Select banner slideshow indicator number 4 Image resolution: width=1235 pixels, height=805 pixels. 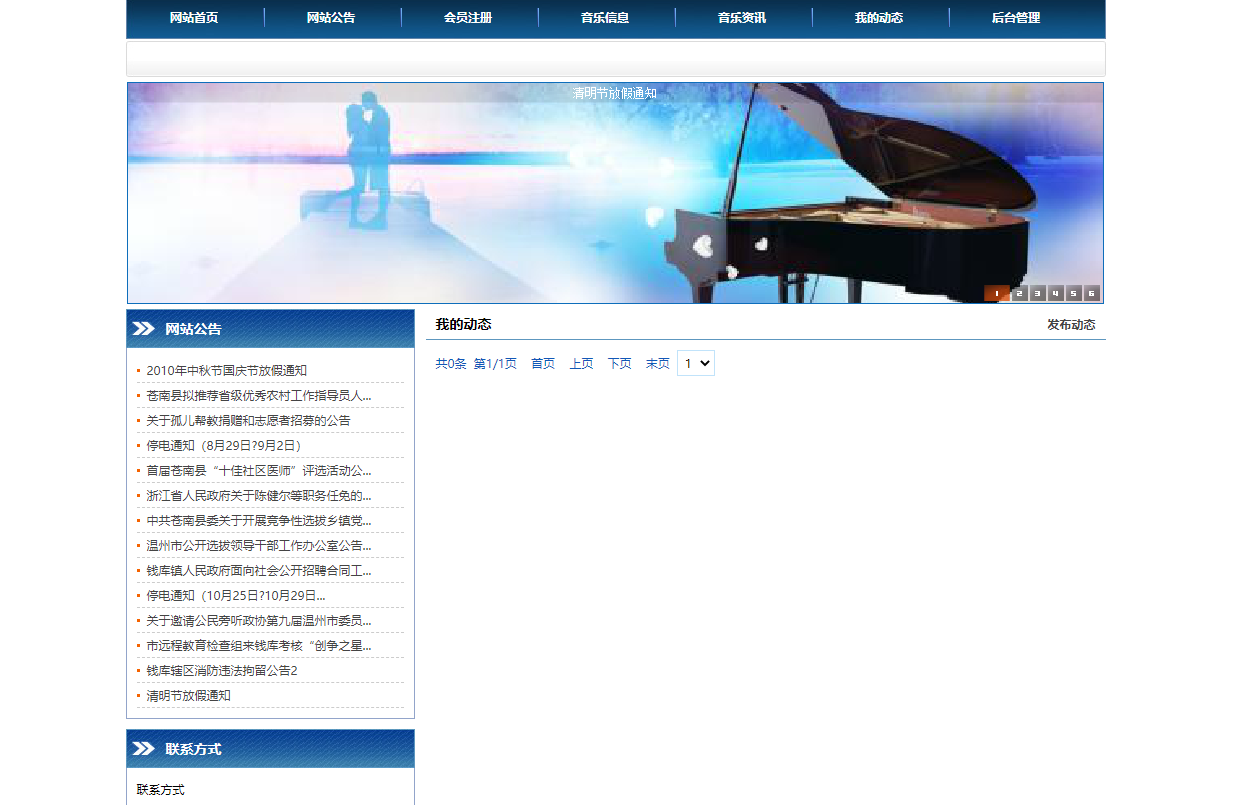point(1055,294)
